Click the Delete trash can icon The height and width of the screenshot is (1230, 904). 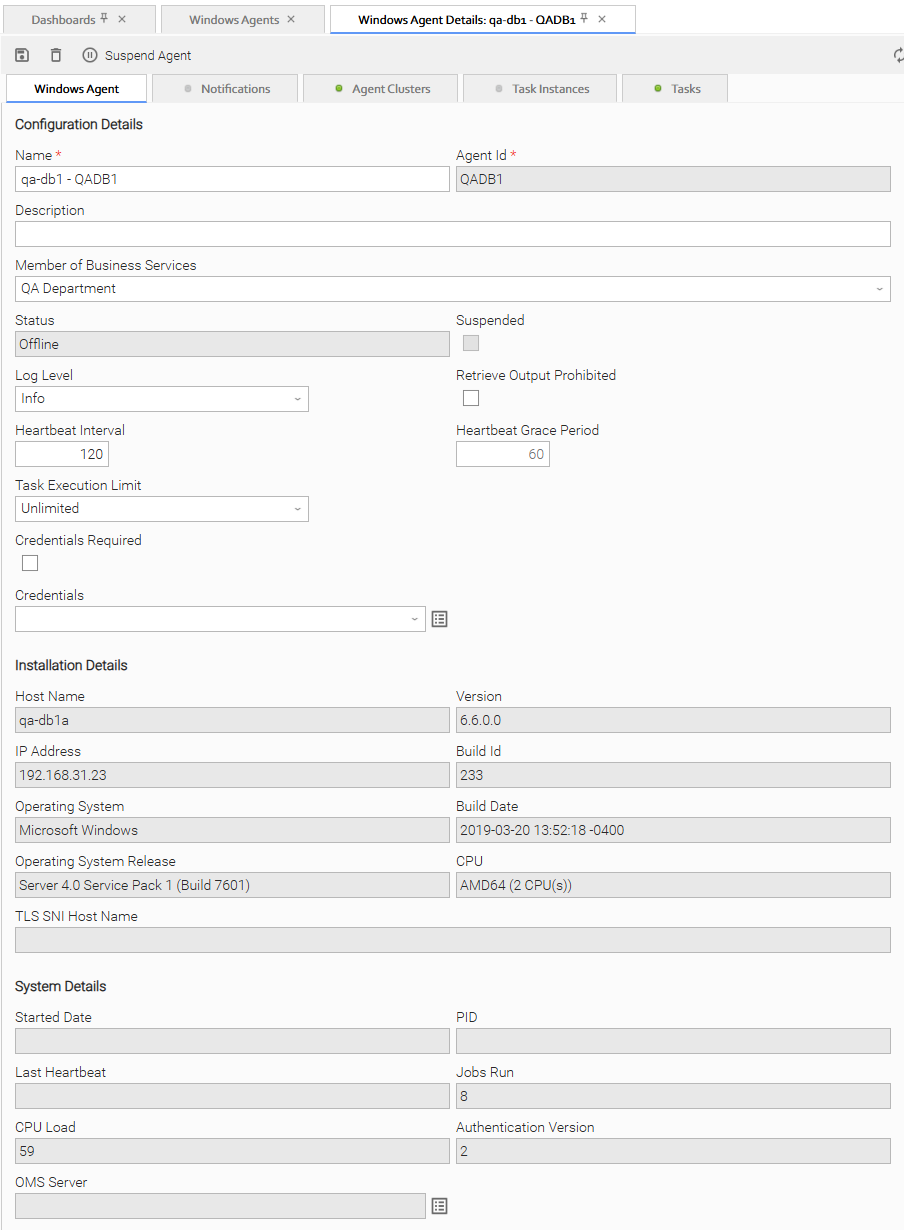(x=56, y=56)
